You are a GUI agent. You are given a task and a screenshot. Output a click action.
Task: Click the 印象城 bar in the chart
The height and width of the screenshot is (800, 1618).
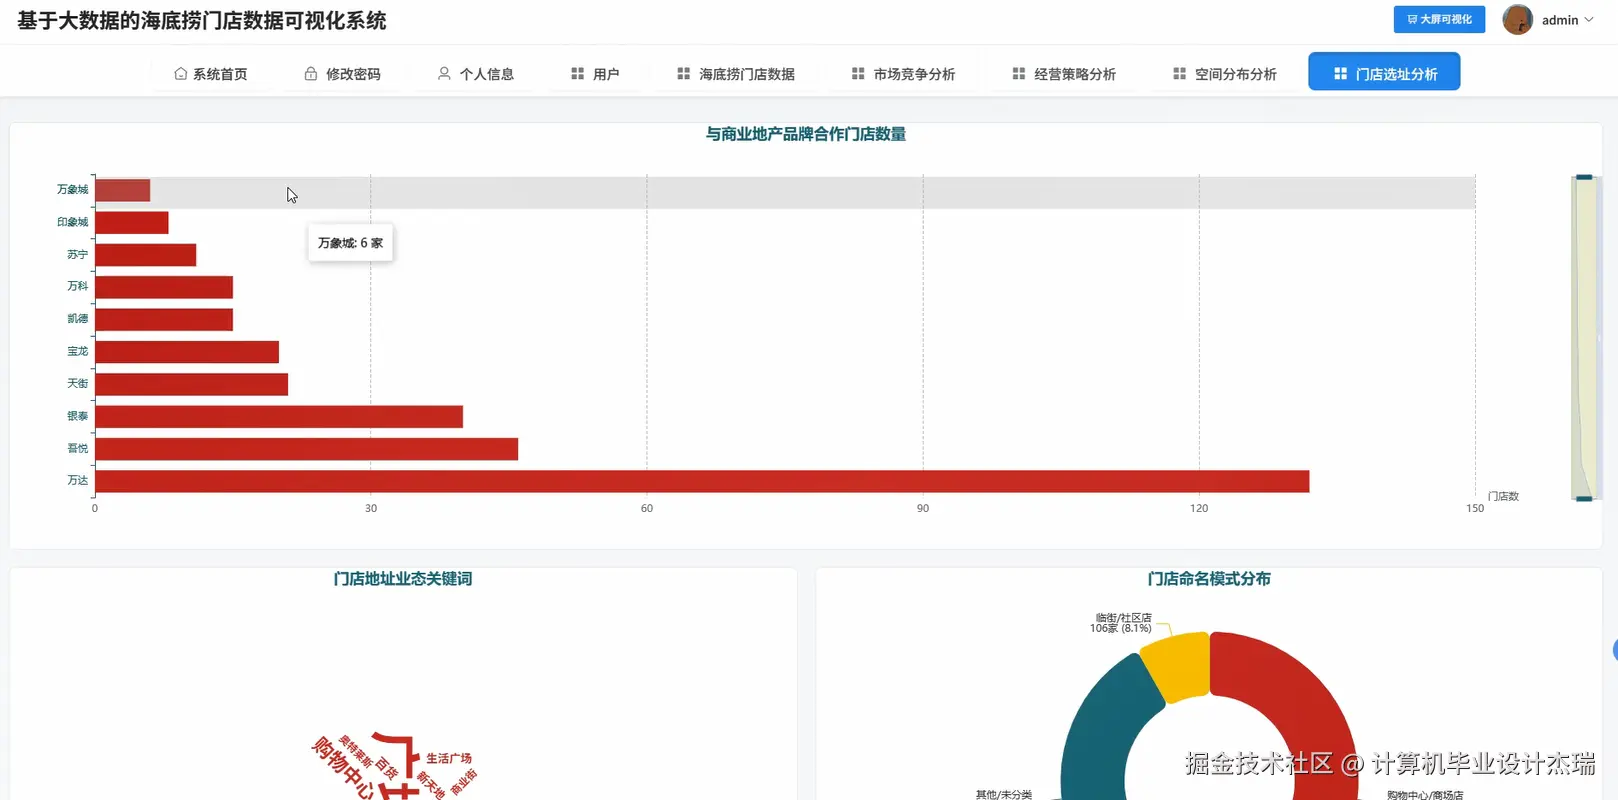pos(132,222)
